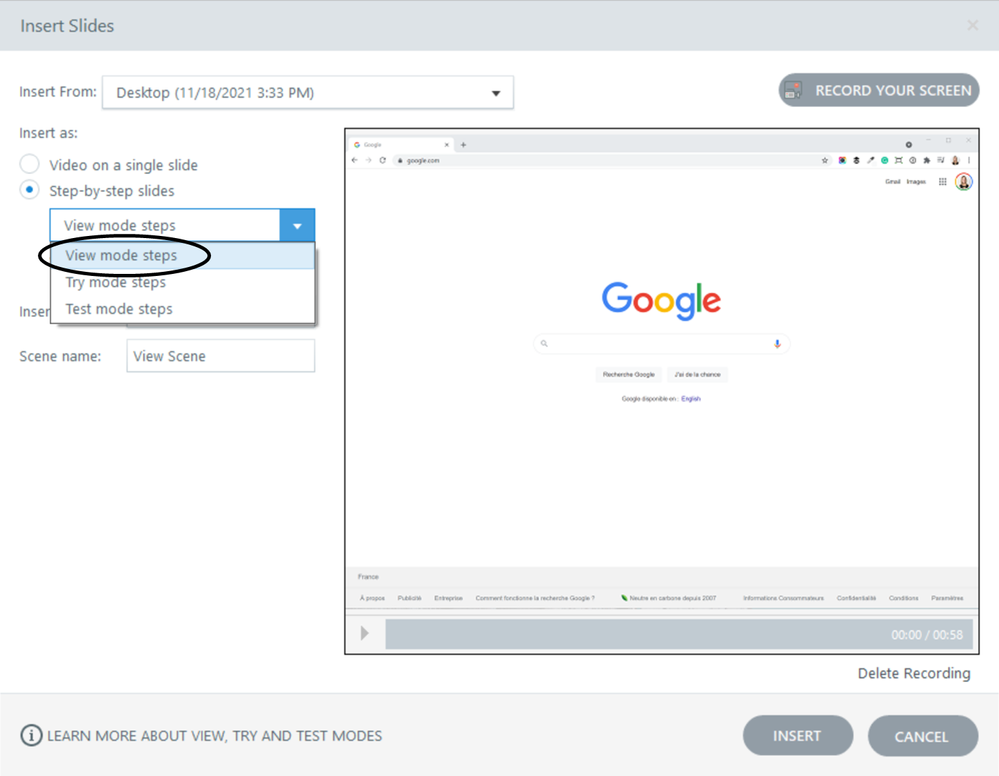The height and width of the screenshot is (776, 999).
Task: Select Step-by-step slides radio option
Action: tap(29, 190)
